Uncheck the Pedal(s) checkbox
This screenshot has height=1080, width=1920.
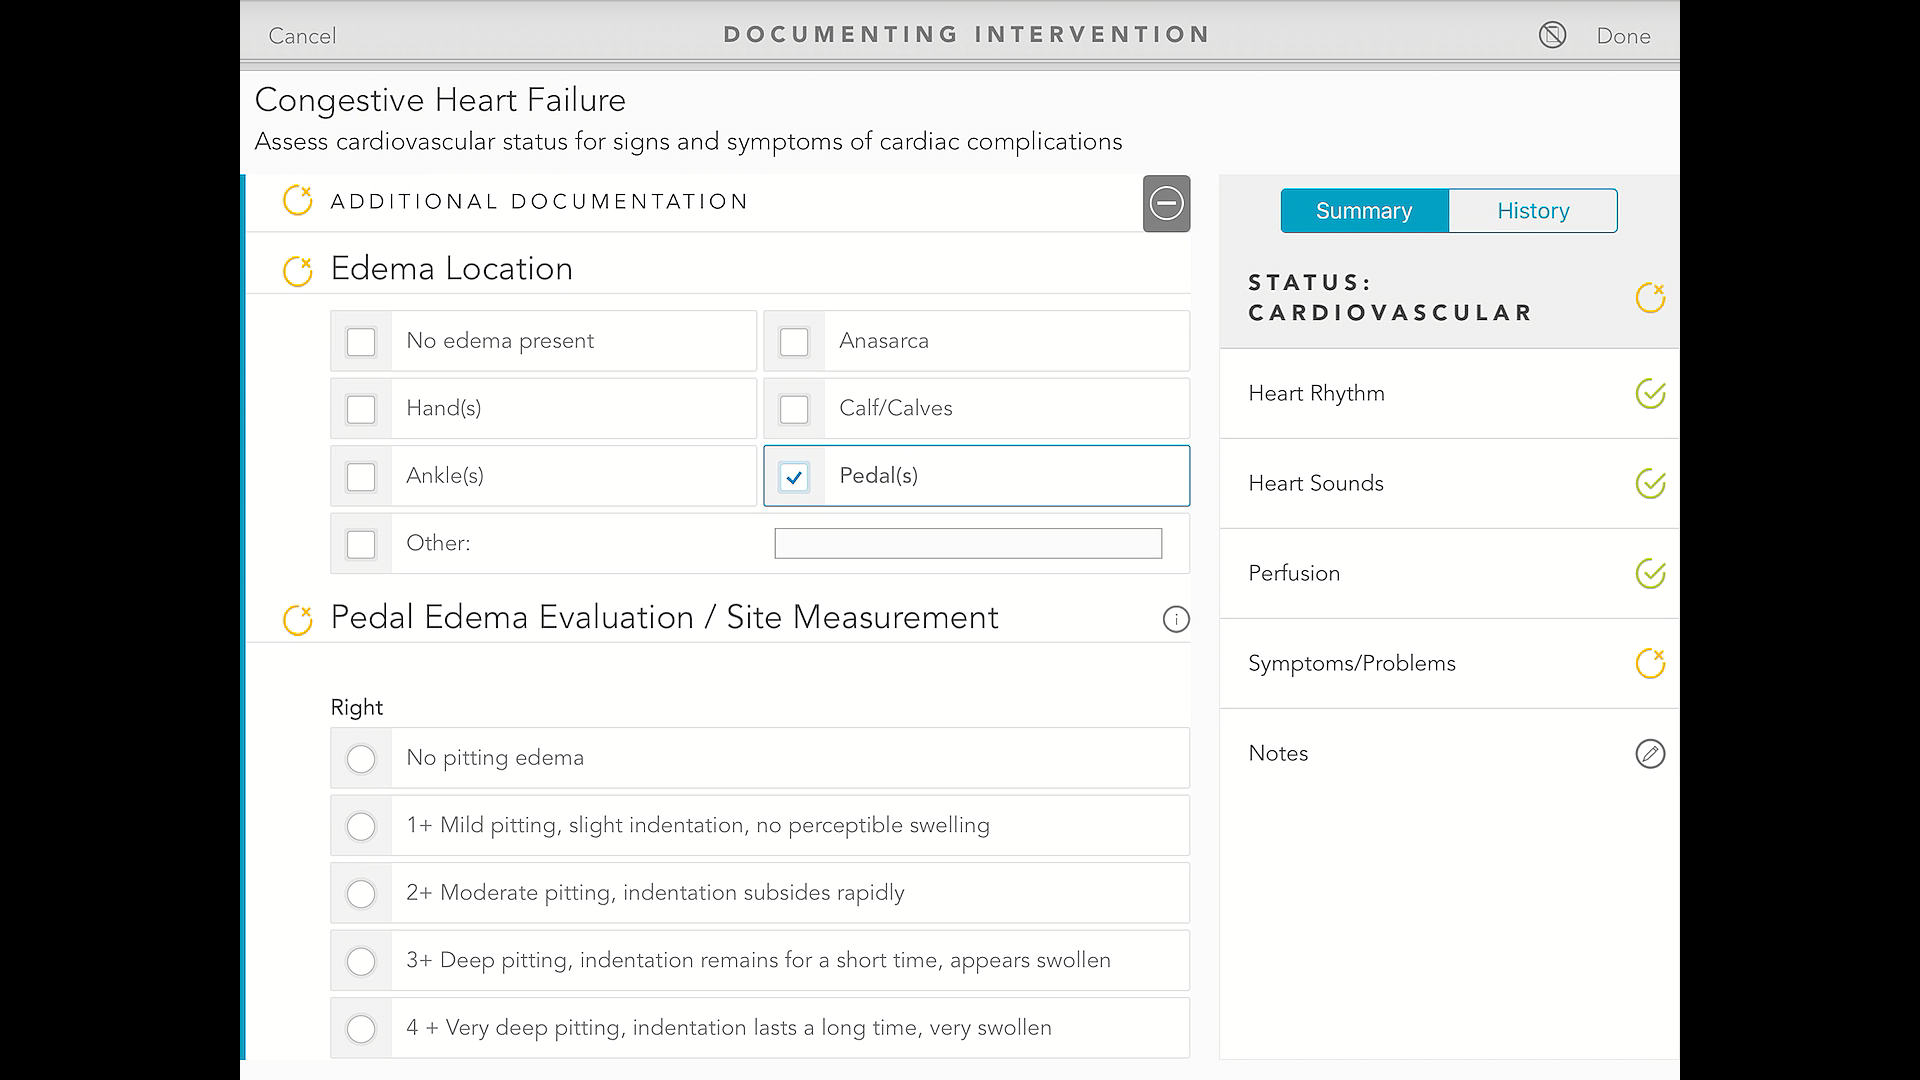click(x=794, y=477)
